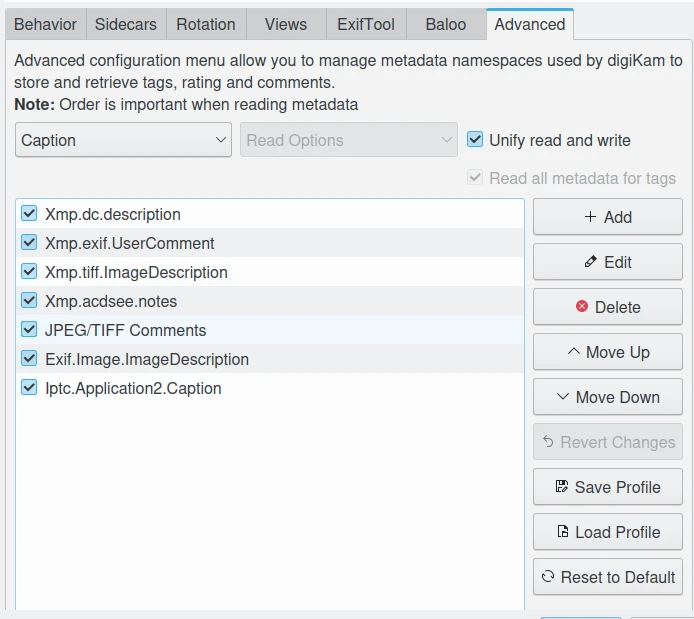Uncheck Xmp.dc.description namespace

point(29,214)
